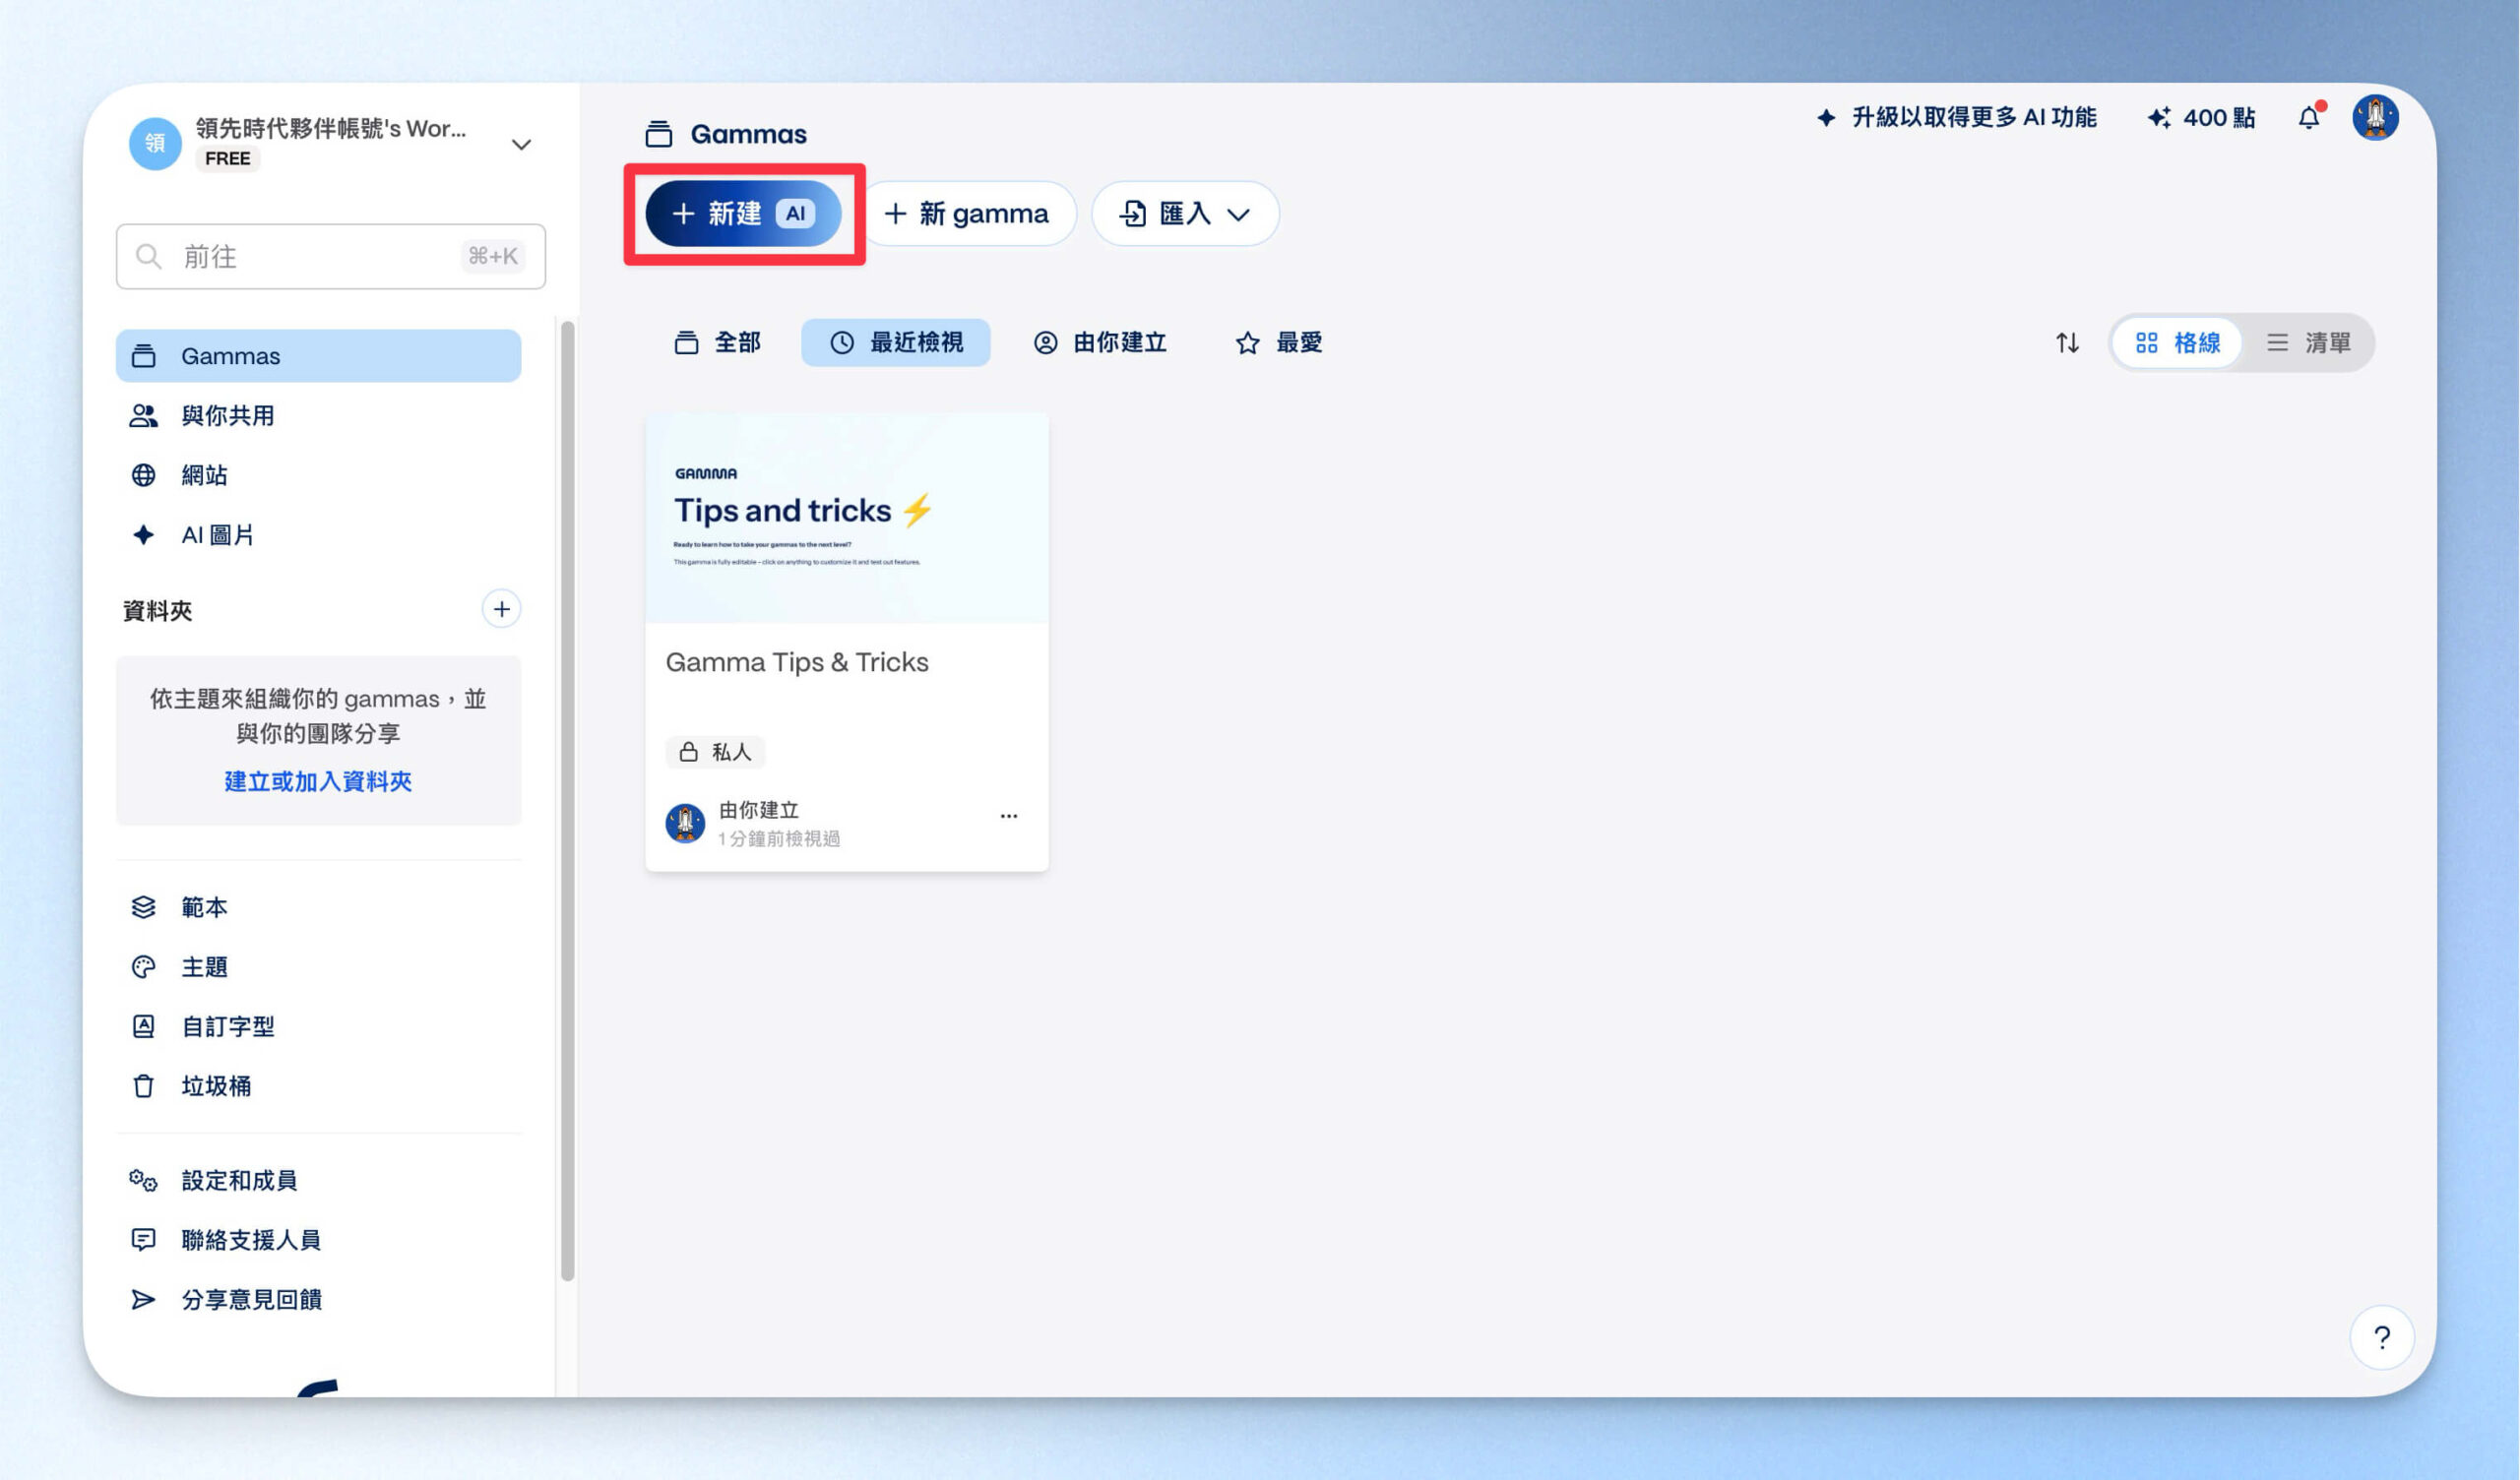
Task: Open the user profile avatar menu
Action: 2375,118
